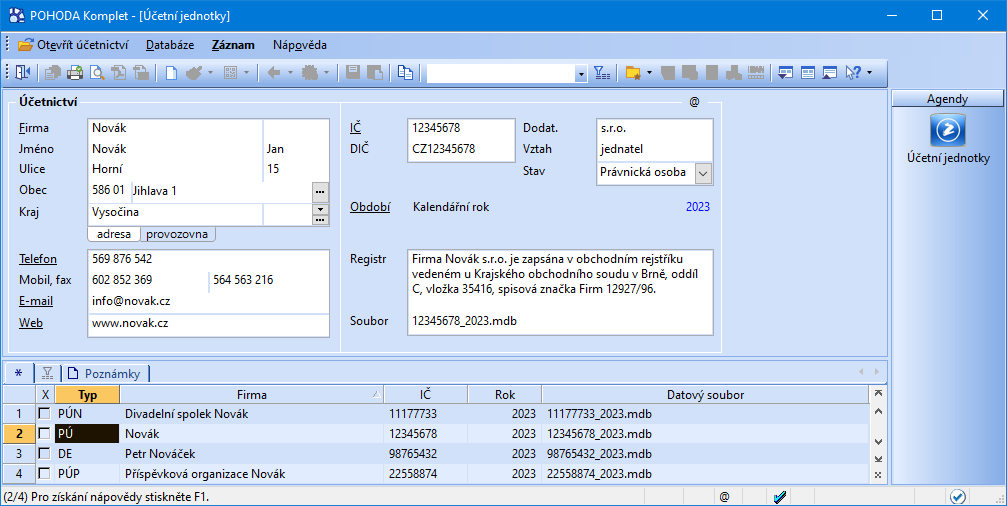This screenshot has height=506, width=1007.
Task: Select the Petr Nováček table row
Action: point(435,453)
